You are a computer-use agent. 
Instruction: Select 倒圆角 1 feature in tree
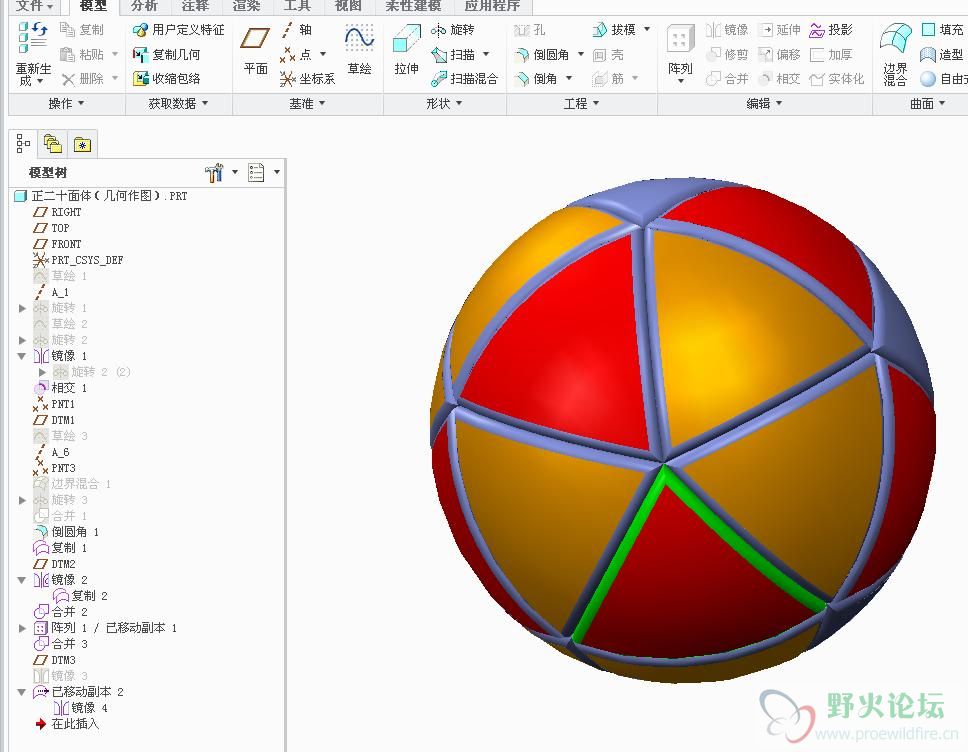click(x=66, y=532)
